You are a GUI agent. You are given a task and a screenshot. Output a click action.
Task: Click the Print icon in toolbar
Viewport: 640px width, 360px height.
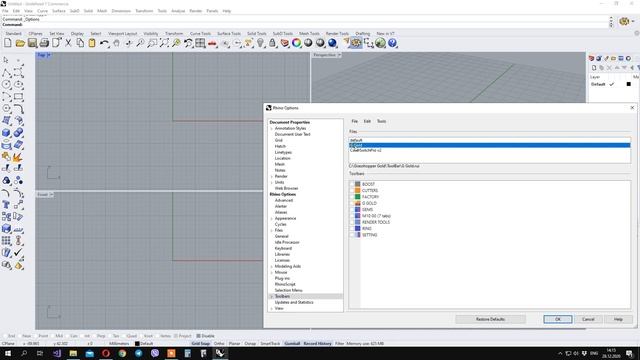pyautogui.click(x=44, y=43)
